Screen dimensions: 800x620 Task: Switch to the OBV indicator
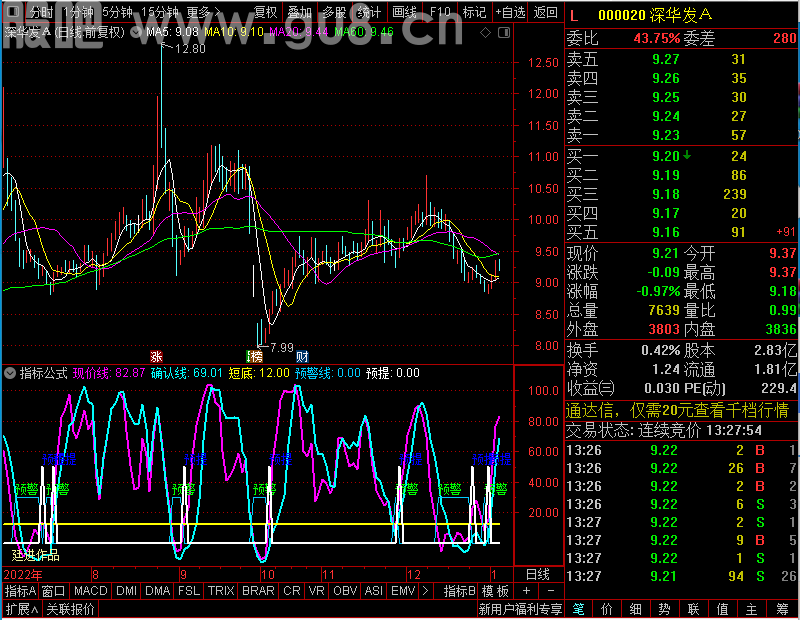coord(344,591)
